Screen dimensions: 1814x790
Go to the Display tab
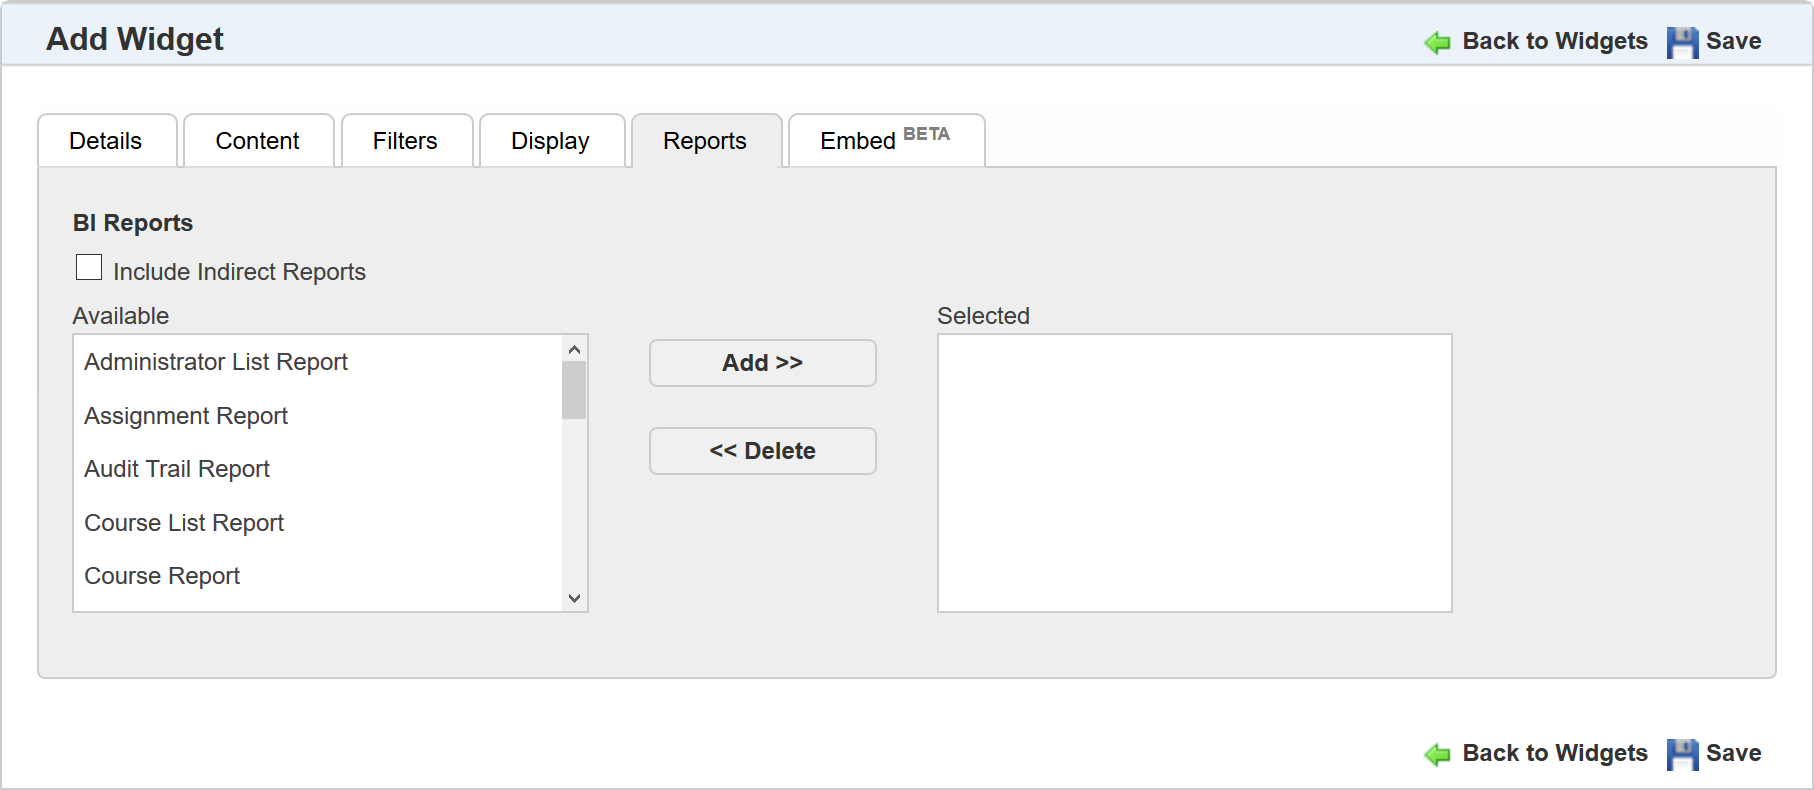coord(550,141)
